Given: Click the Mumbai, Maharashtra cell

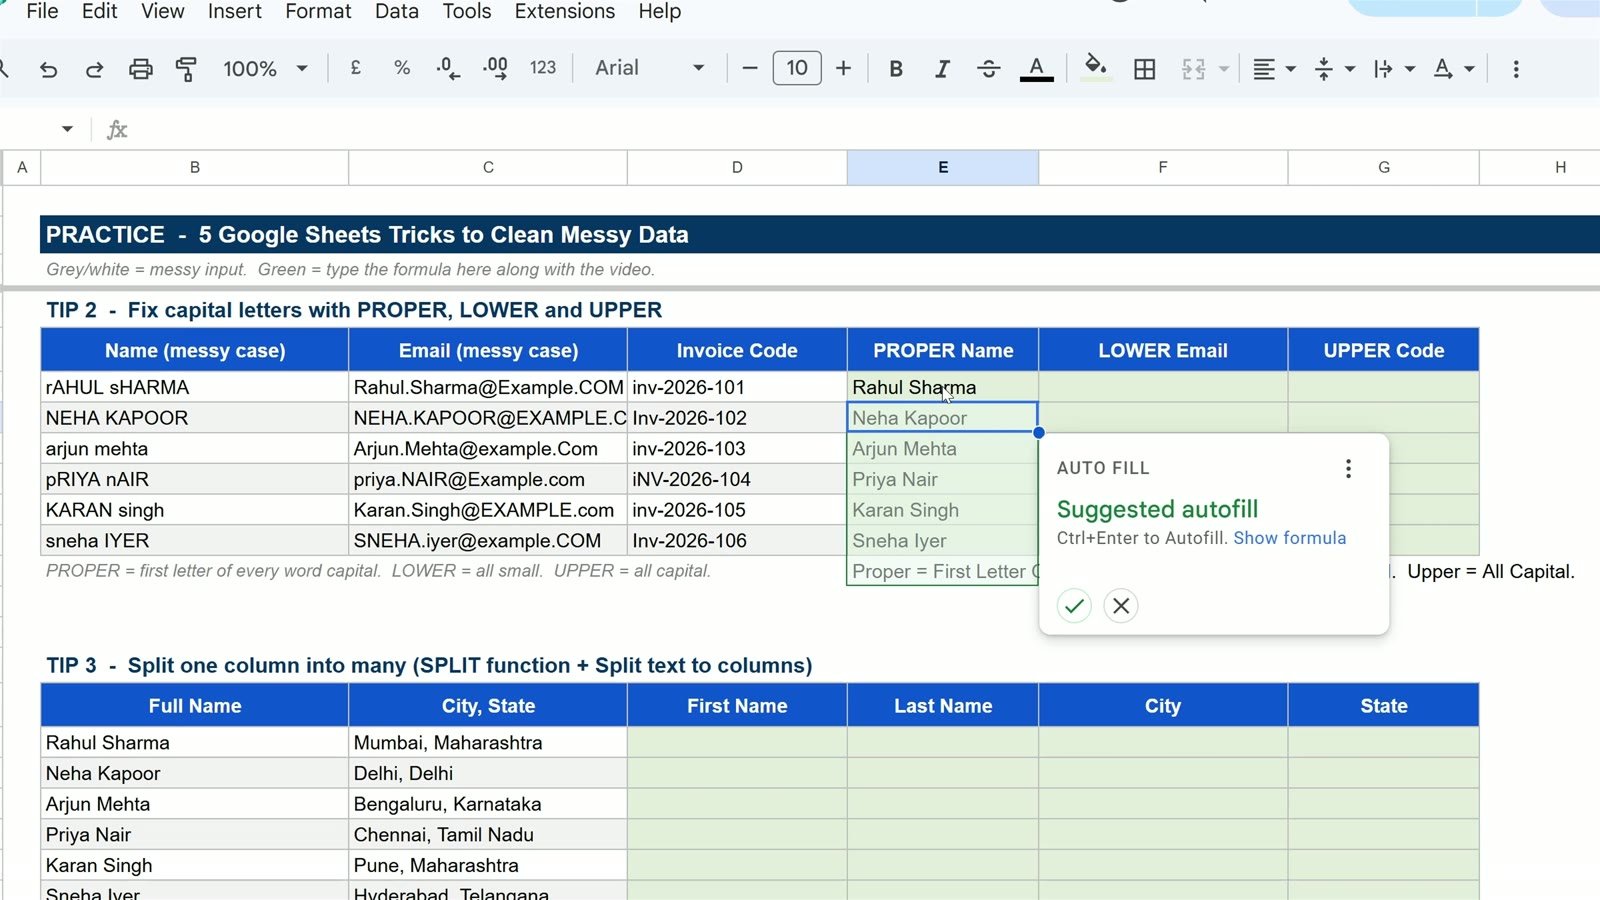Looking at the screenshot, I should 488,743.
